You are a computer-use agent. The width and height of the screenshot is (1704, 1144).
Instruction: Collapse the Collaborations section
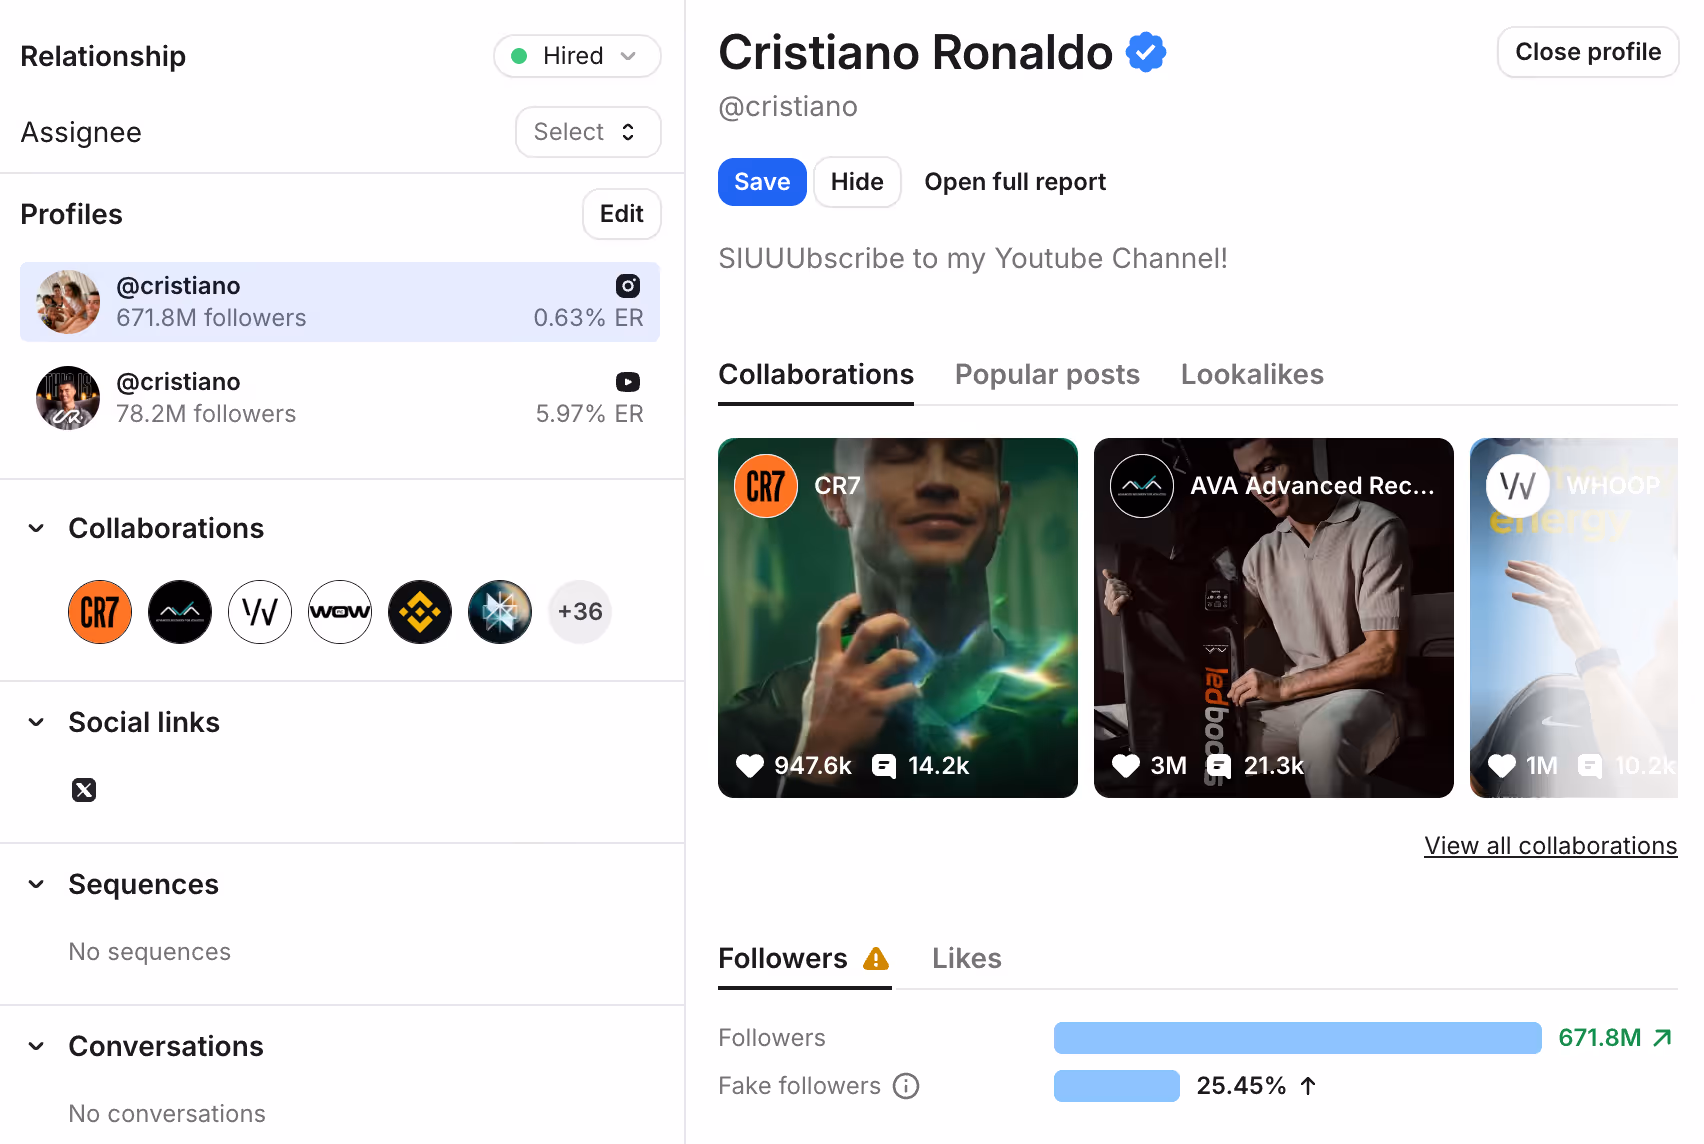pyautogui.click(x=35, y=528)
